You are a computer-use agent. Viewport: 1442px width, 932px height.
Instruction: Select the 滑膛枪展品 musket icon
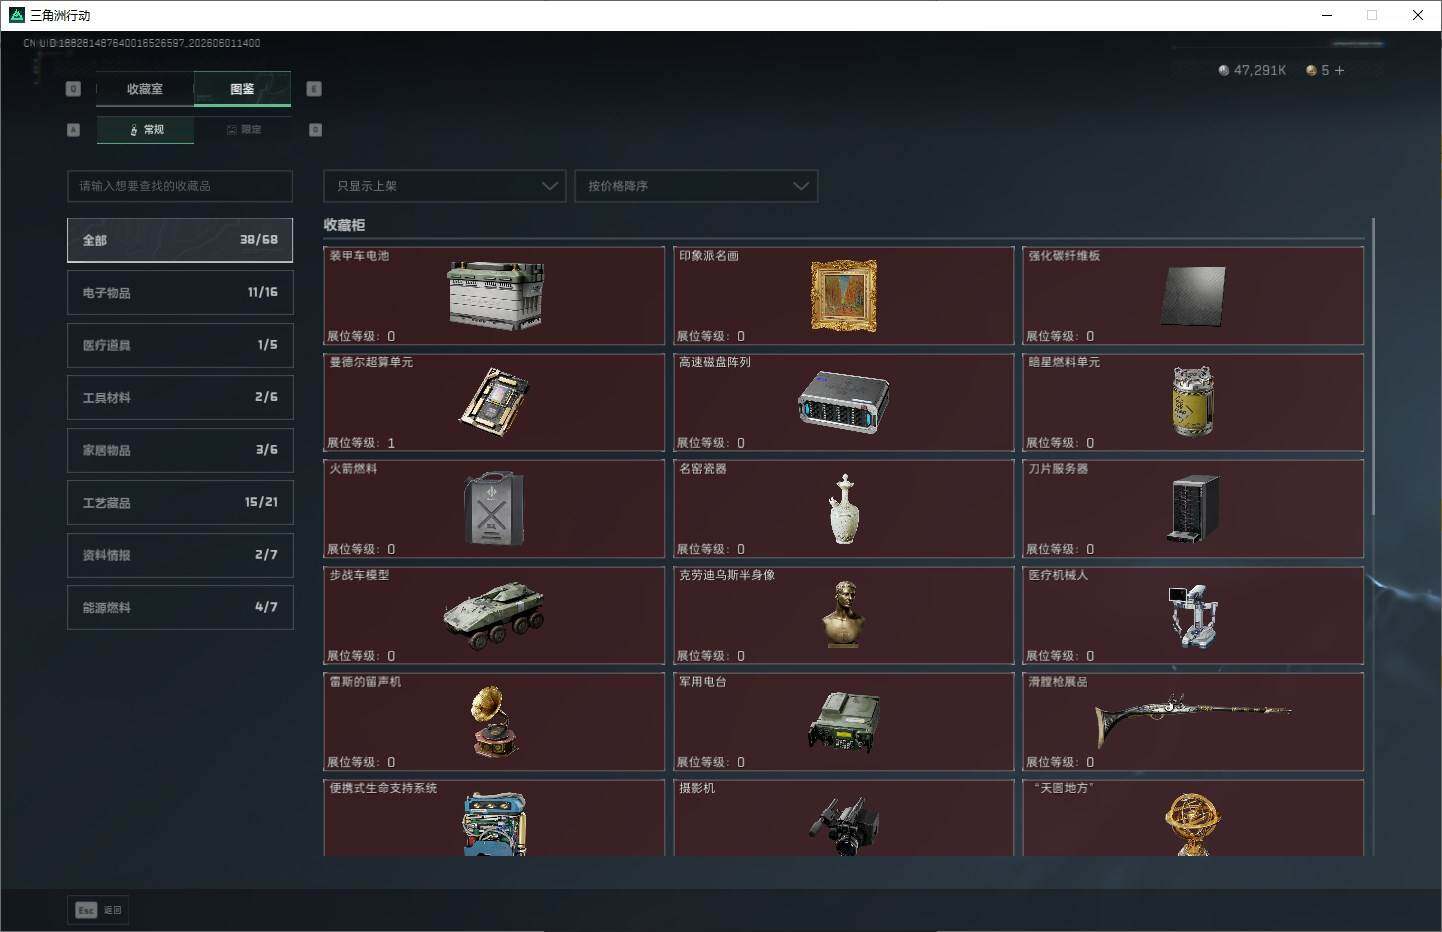coord(1193,720)
